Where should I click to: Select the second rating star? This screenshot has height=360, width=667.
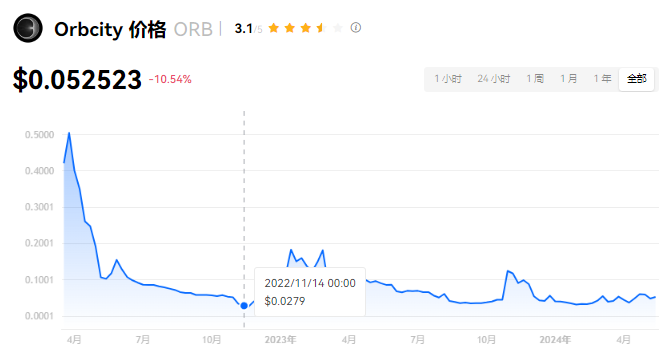[290, 28]
